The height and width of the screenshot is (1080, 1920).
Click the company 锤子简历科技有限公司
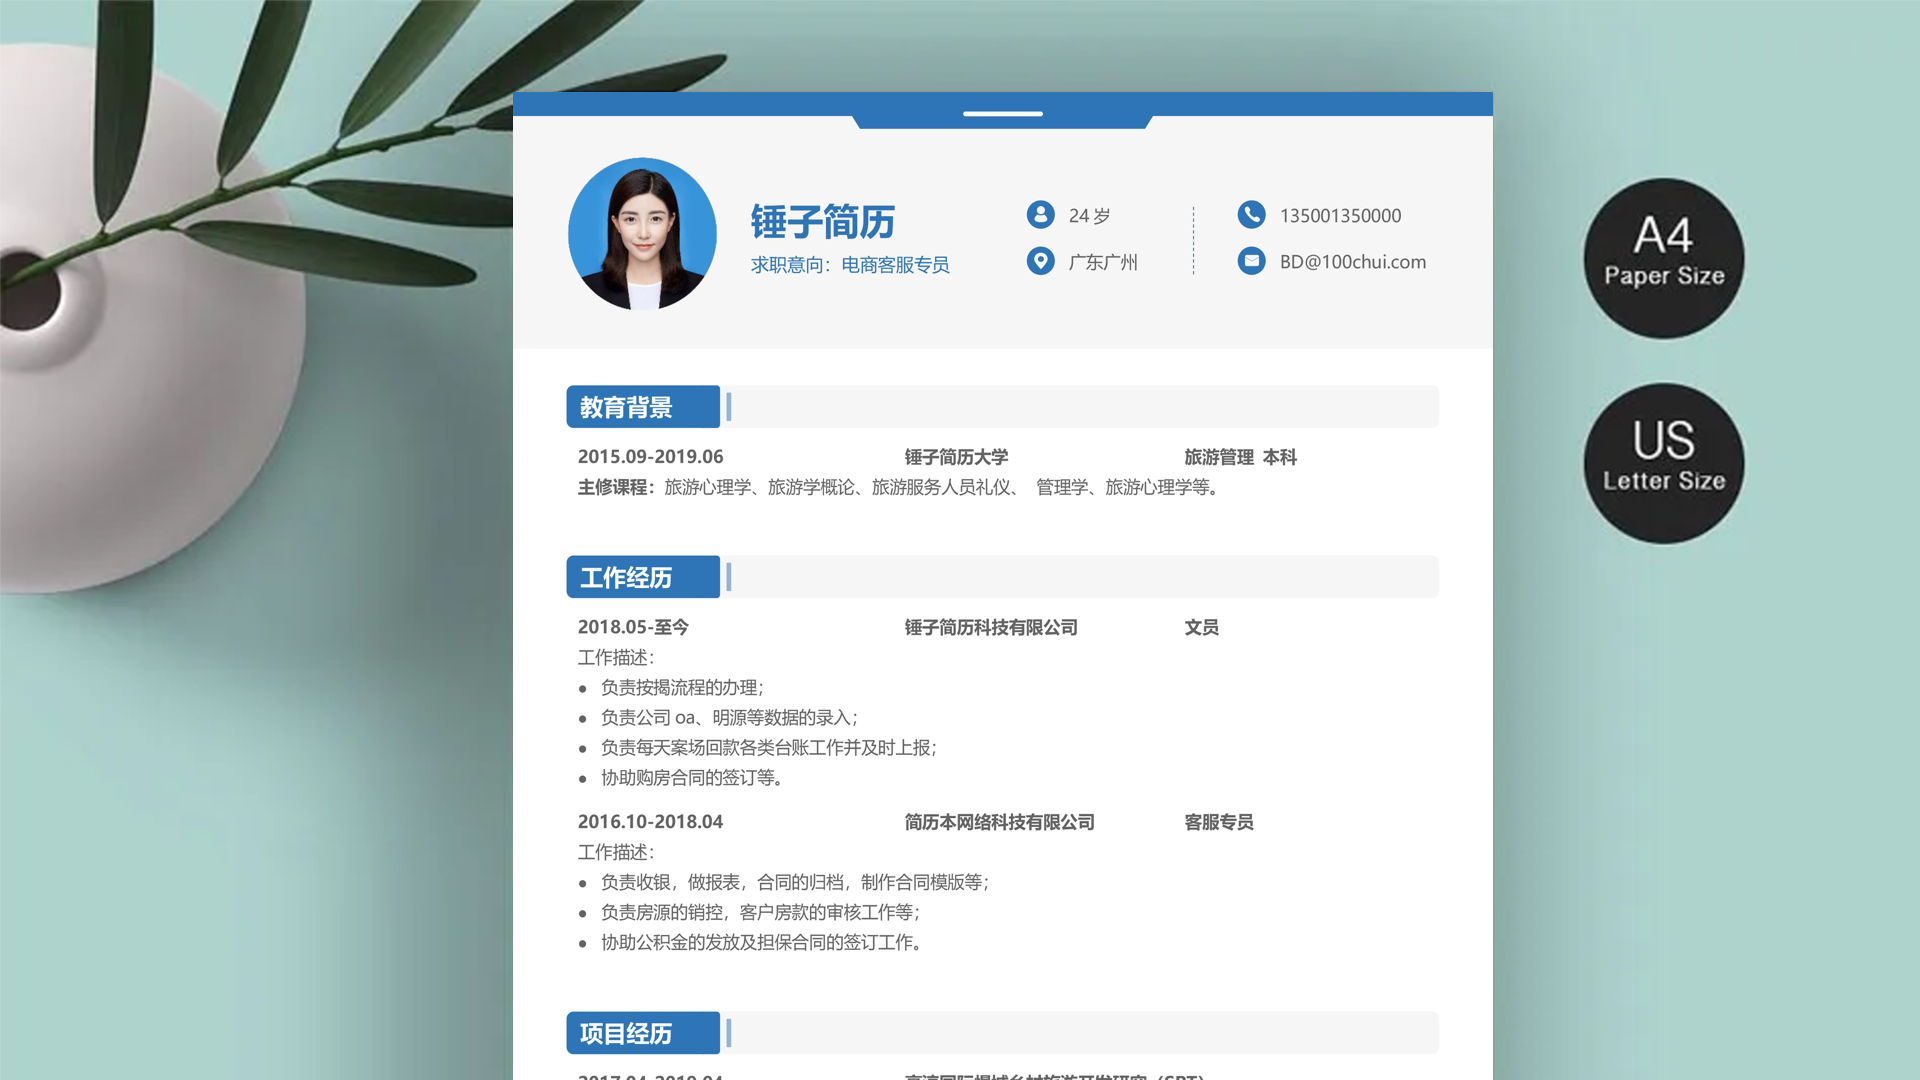pos(991,627)
